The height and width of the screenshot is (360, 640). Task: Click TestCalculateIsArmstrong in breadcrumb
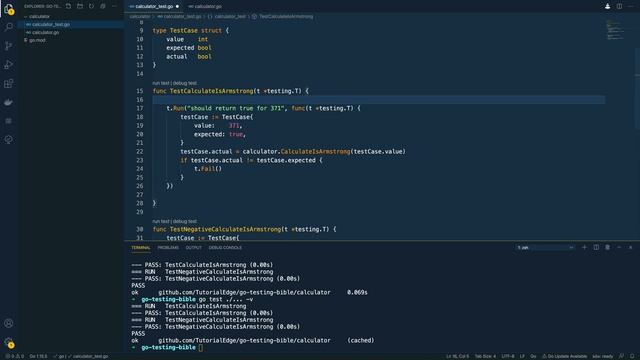point(283,17)
